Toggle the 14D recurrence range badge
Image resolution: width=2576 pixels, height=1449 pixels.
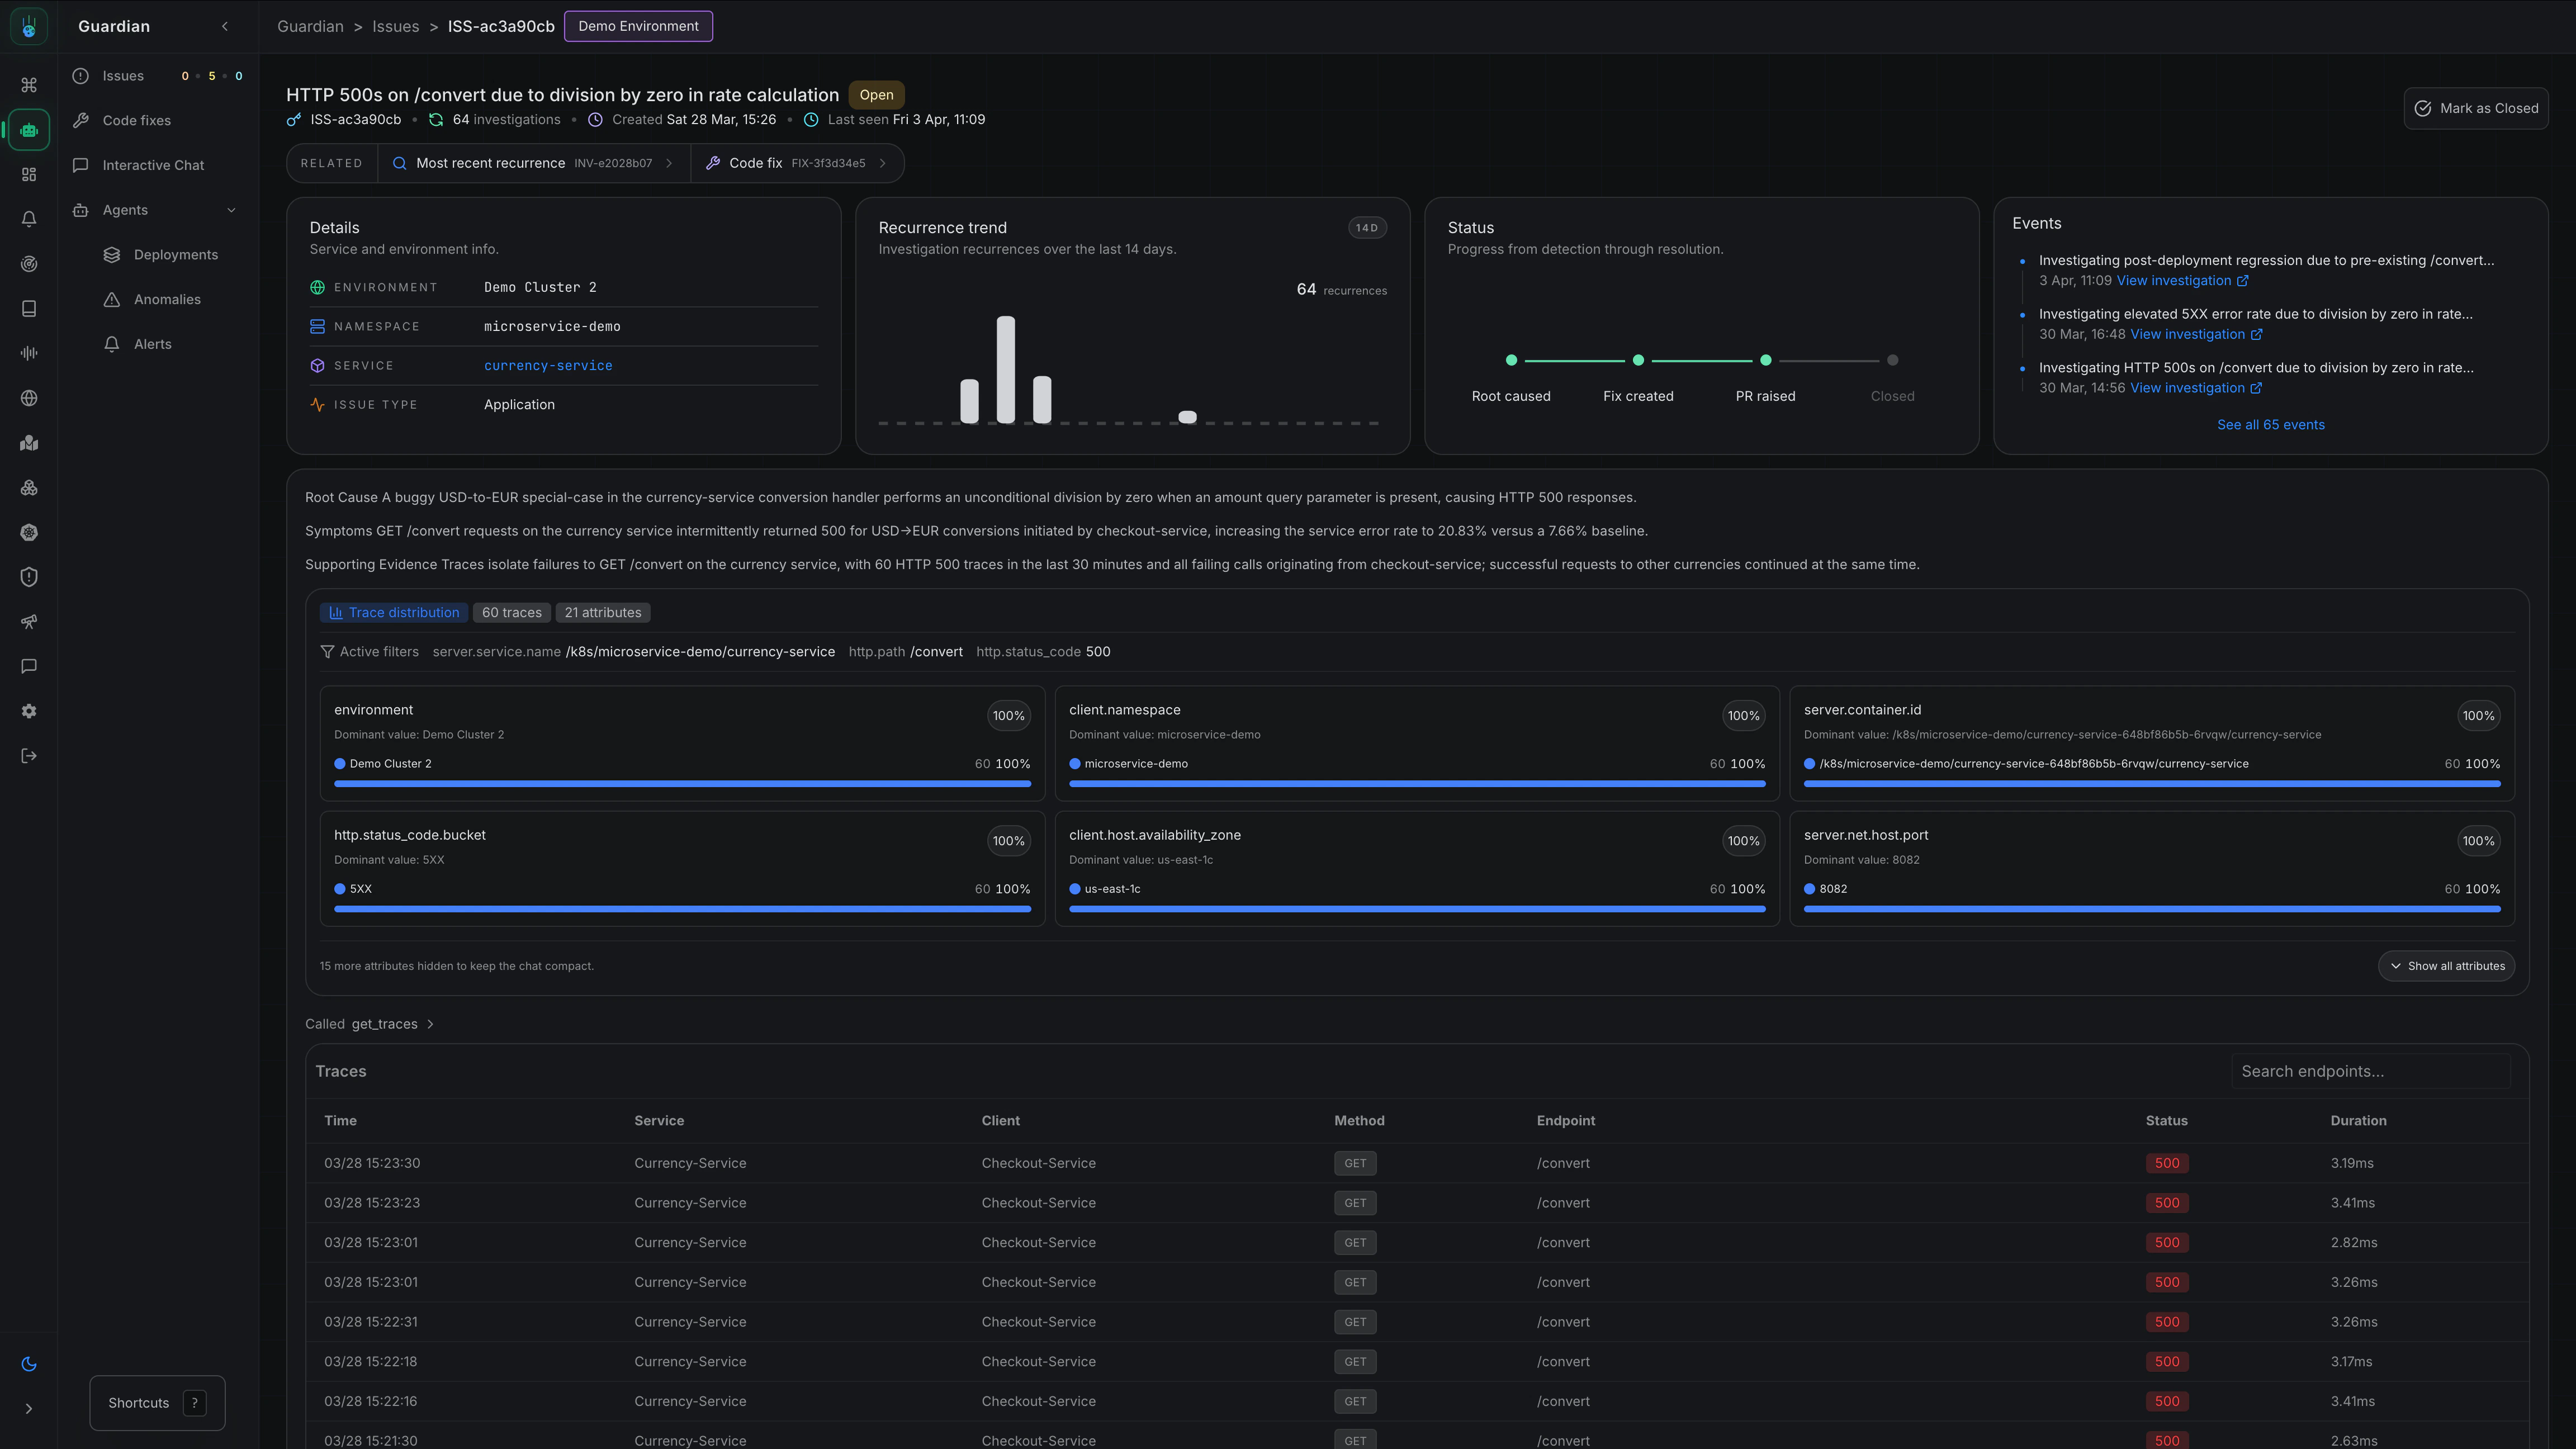1366,228
